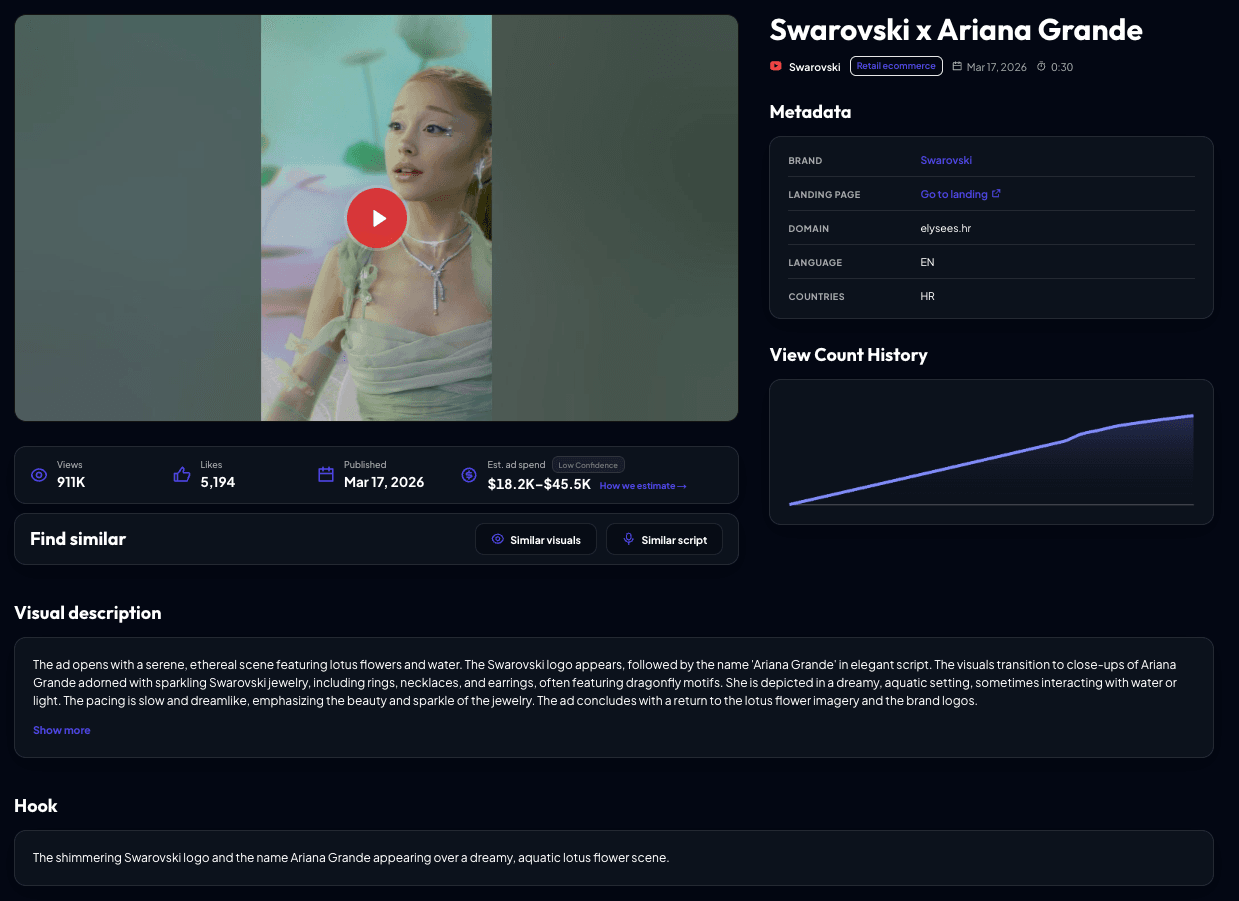Expand visual description with Show more

point(62,730)
